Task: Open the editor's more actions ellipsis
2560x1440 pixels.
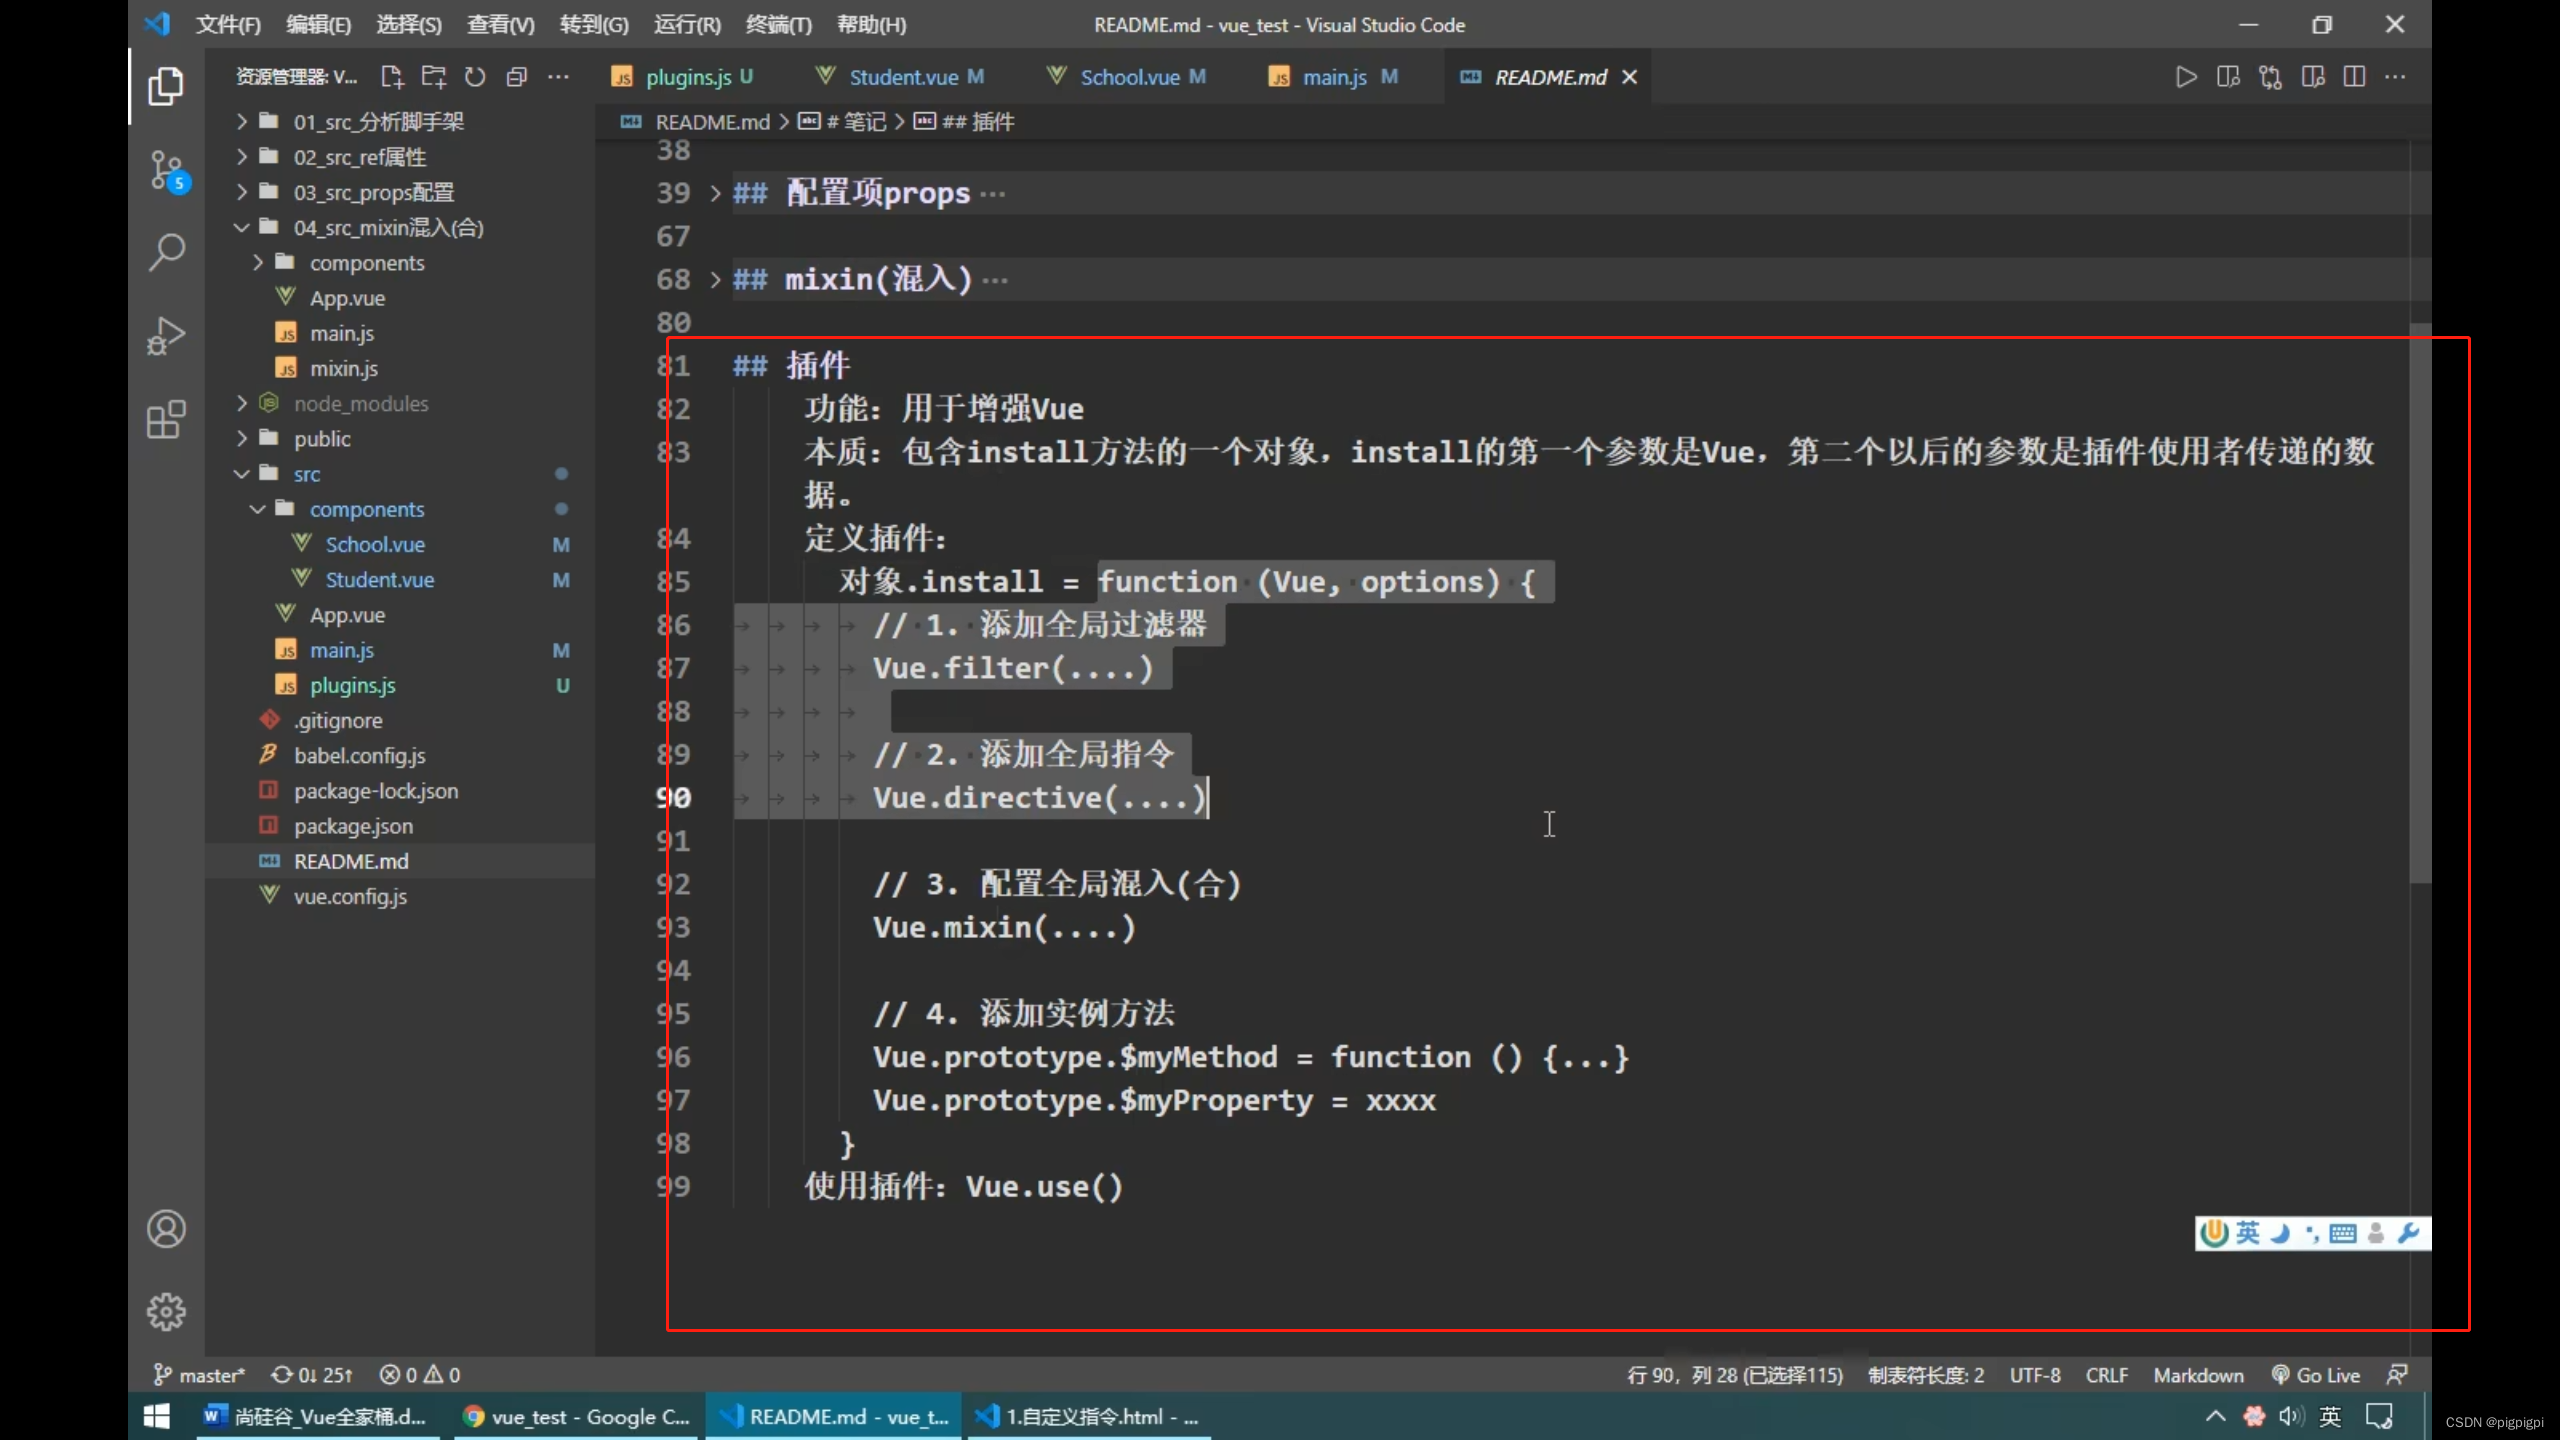Action: click(2395, 77)
